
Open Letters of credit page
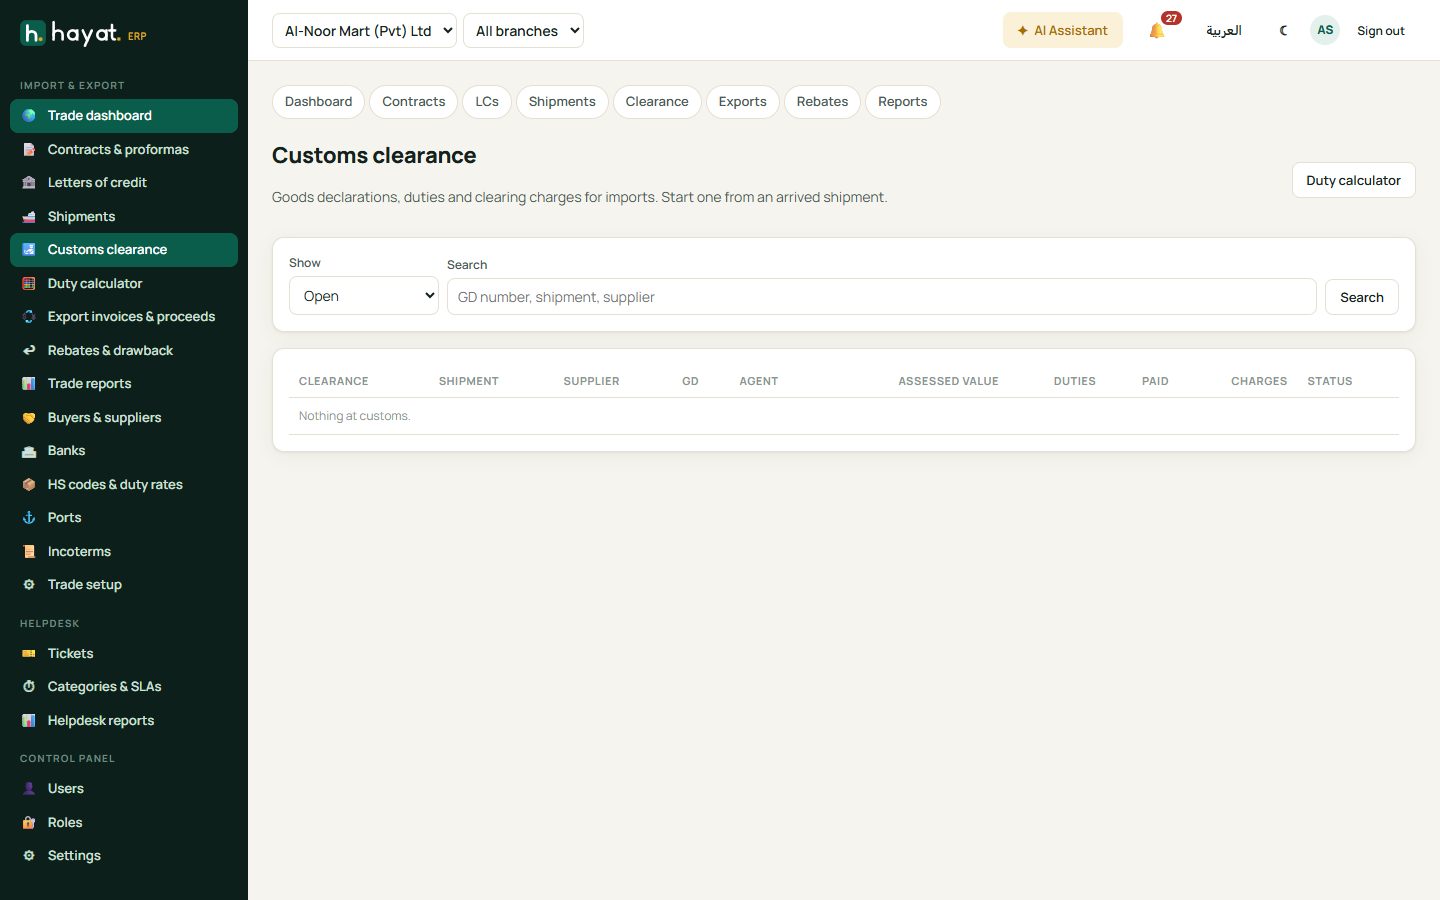tap(124, 183)
